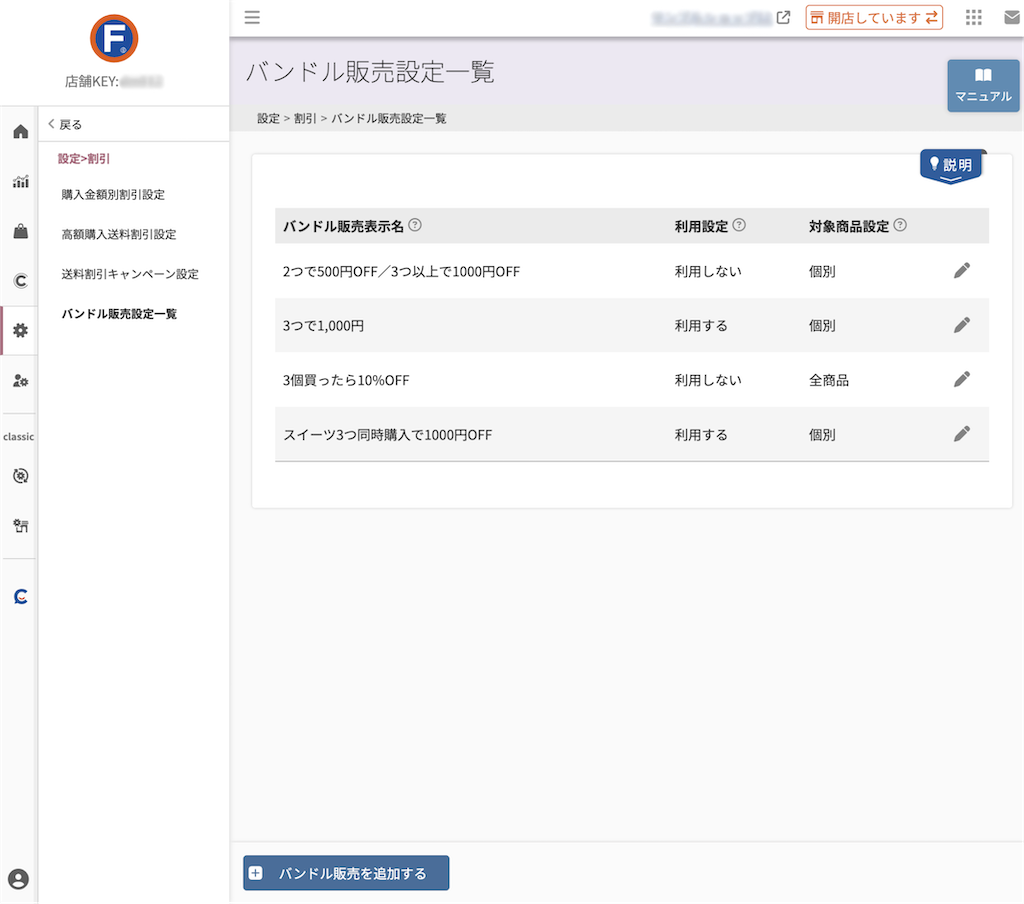The height and width of the screenshot is (904, 1024).
Task: Open the mail envelope icon
Action: (x=1012, y=18)
